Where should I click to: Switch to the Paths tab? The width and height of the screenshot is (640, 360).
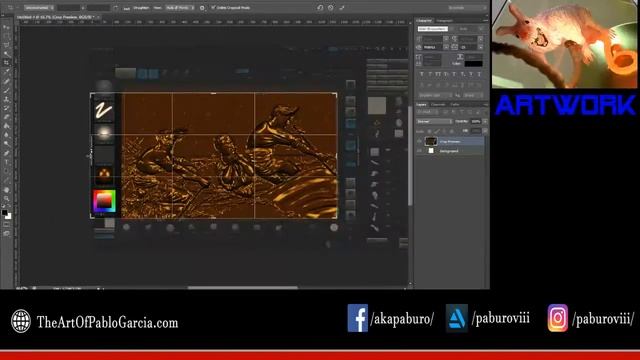click(455, 104)
